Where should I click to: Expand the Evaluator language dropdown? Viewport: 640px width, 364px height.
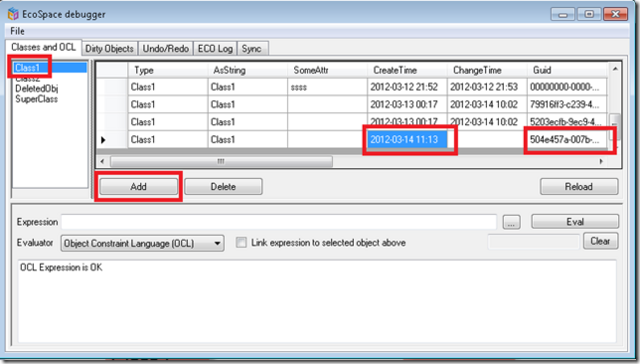point(218,244)
